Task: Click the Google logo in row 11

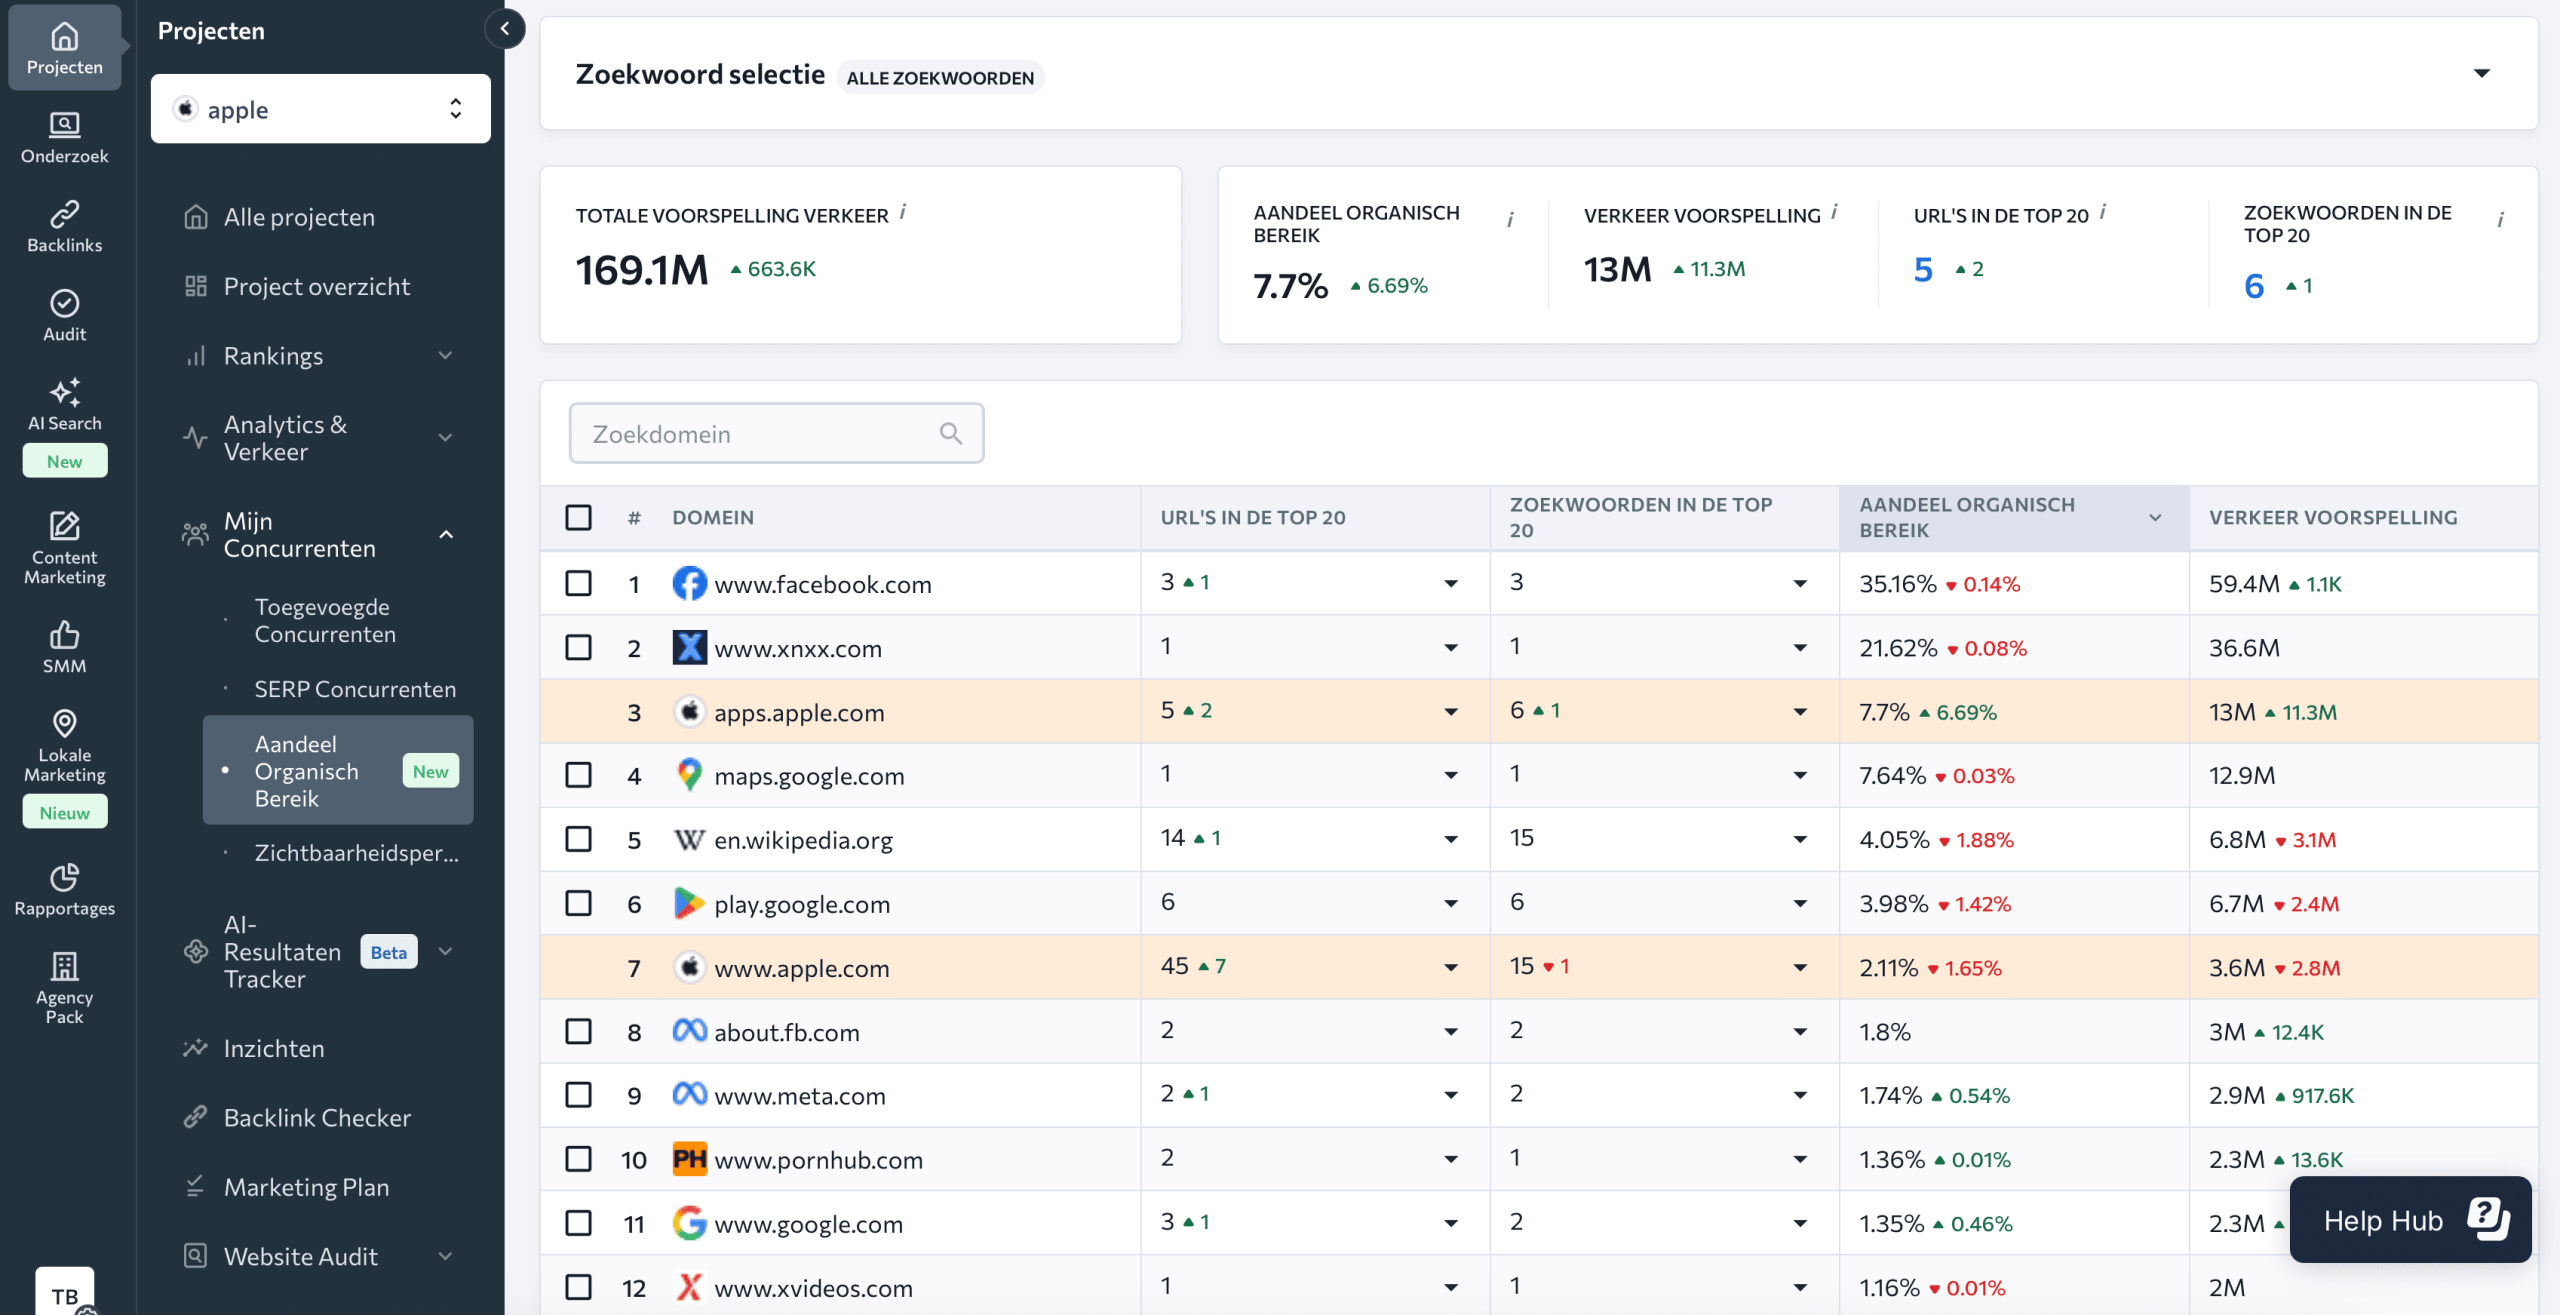Action: click(x=689, y=1223)
